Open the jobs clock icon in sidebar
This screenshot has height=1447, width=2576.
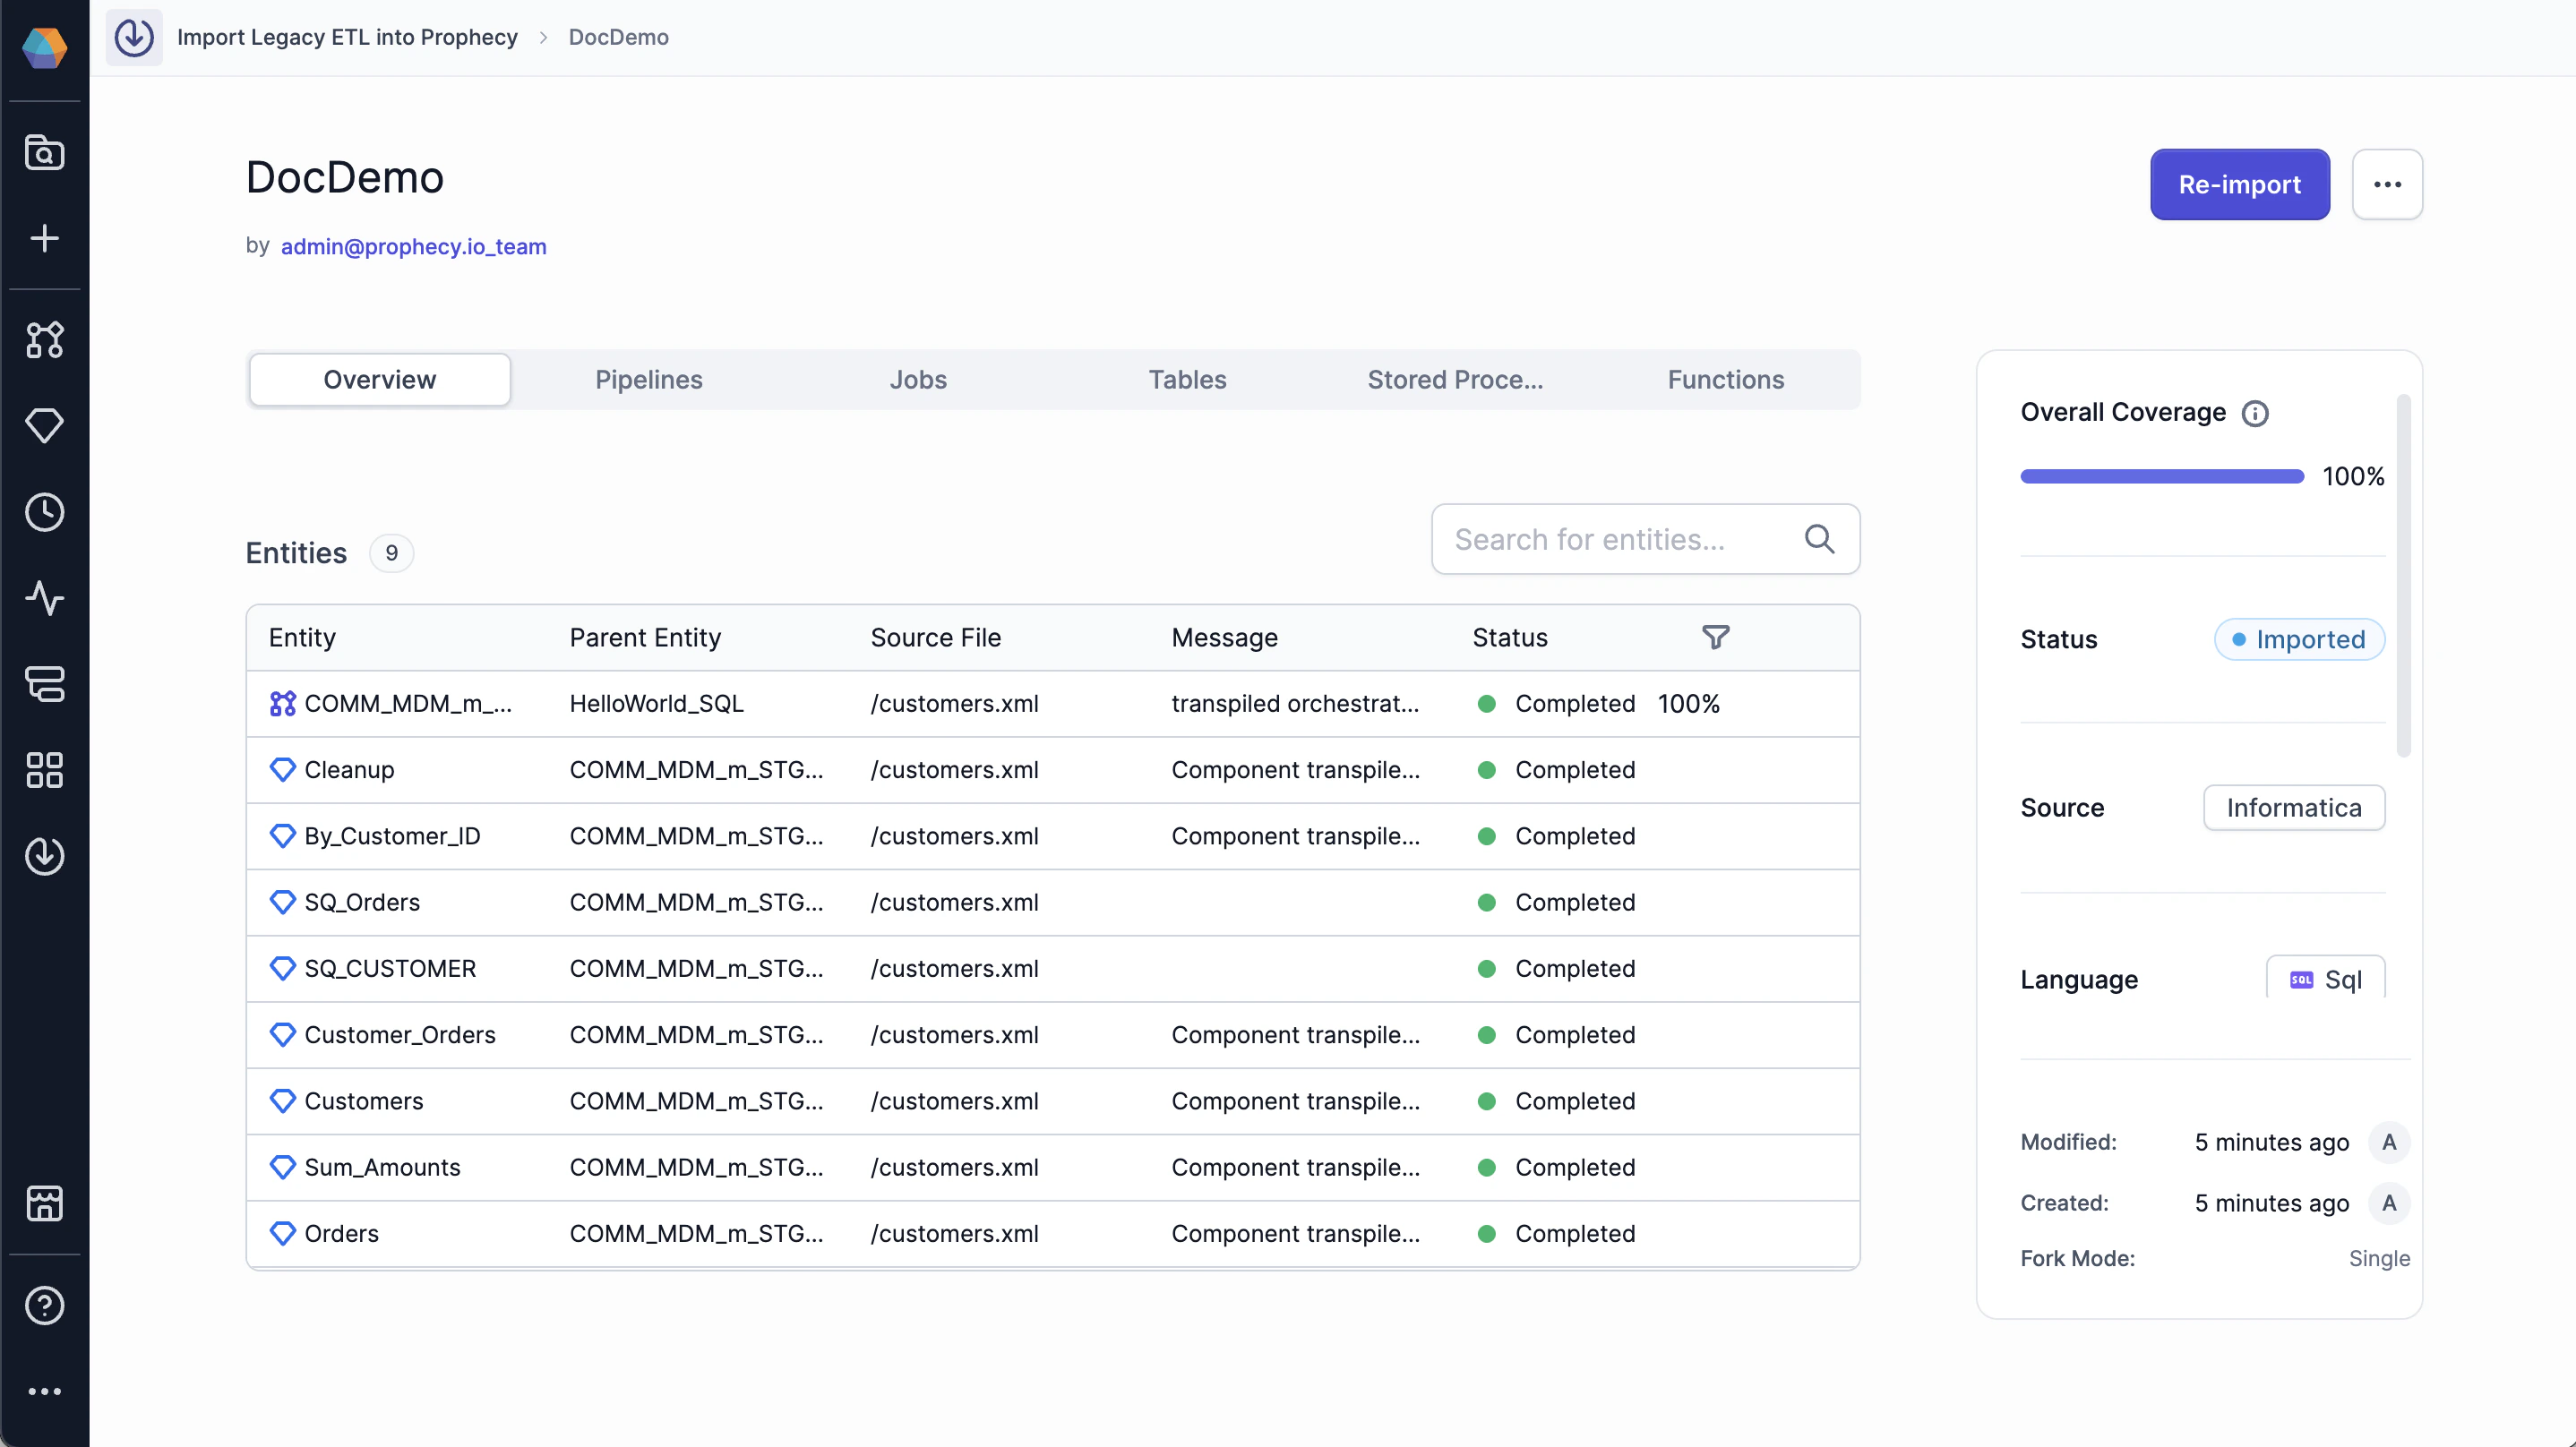44,512
